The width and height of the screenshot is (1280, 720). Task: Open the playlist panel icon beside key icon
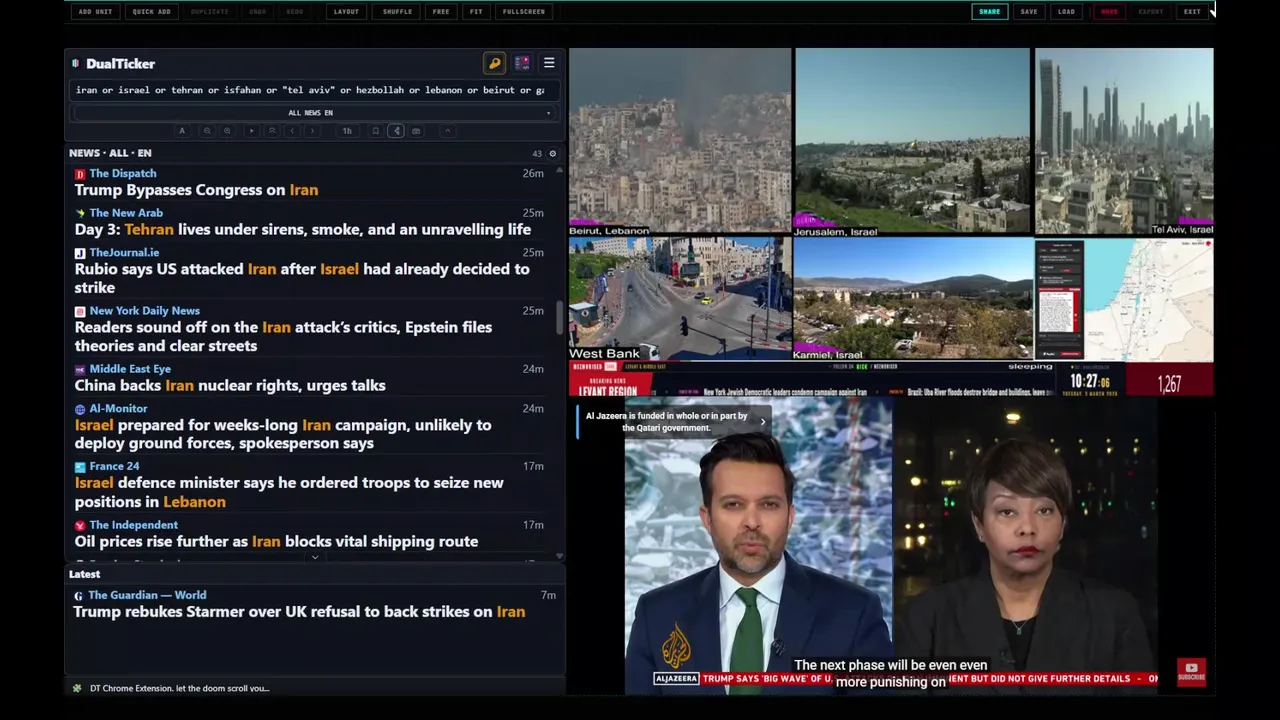click(522, 63)
